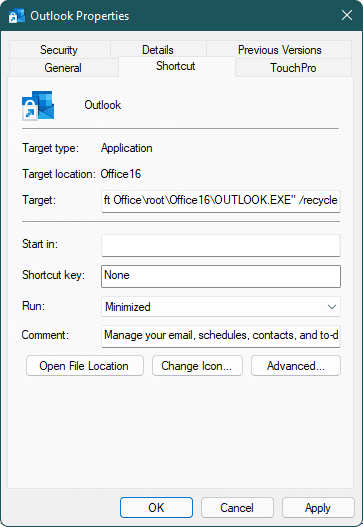Image resolution: width=363 pixels, height=527 pixels.
Task: Open the Change Icon dialog
Action: [x=197, y=366]
